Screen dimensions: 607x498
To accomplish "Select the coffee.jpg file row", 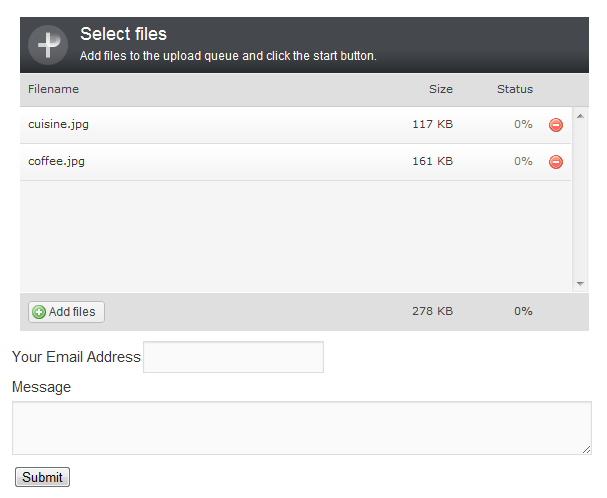I will 295,161.
